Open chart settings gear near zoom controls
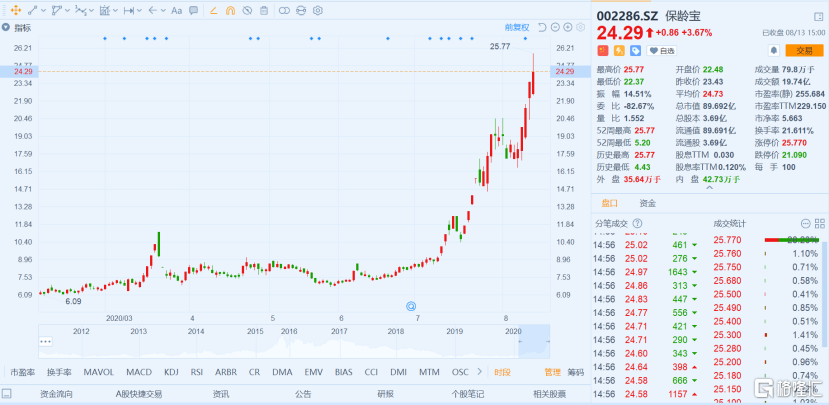Image resolution: width=829 pixels, height=405 pixels. 581,27
